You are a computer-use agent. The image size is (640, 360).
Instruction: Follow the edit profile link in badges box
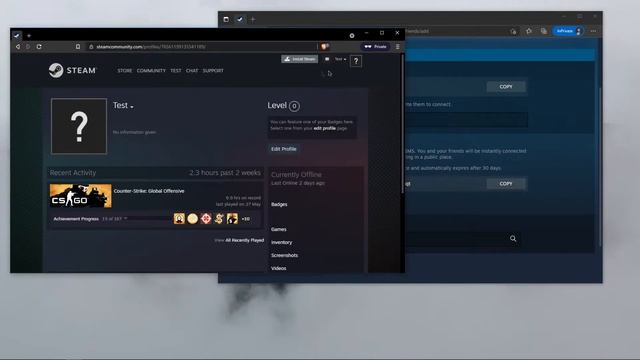[324, 128]
